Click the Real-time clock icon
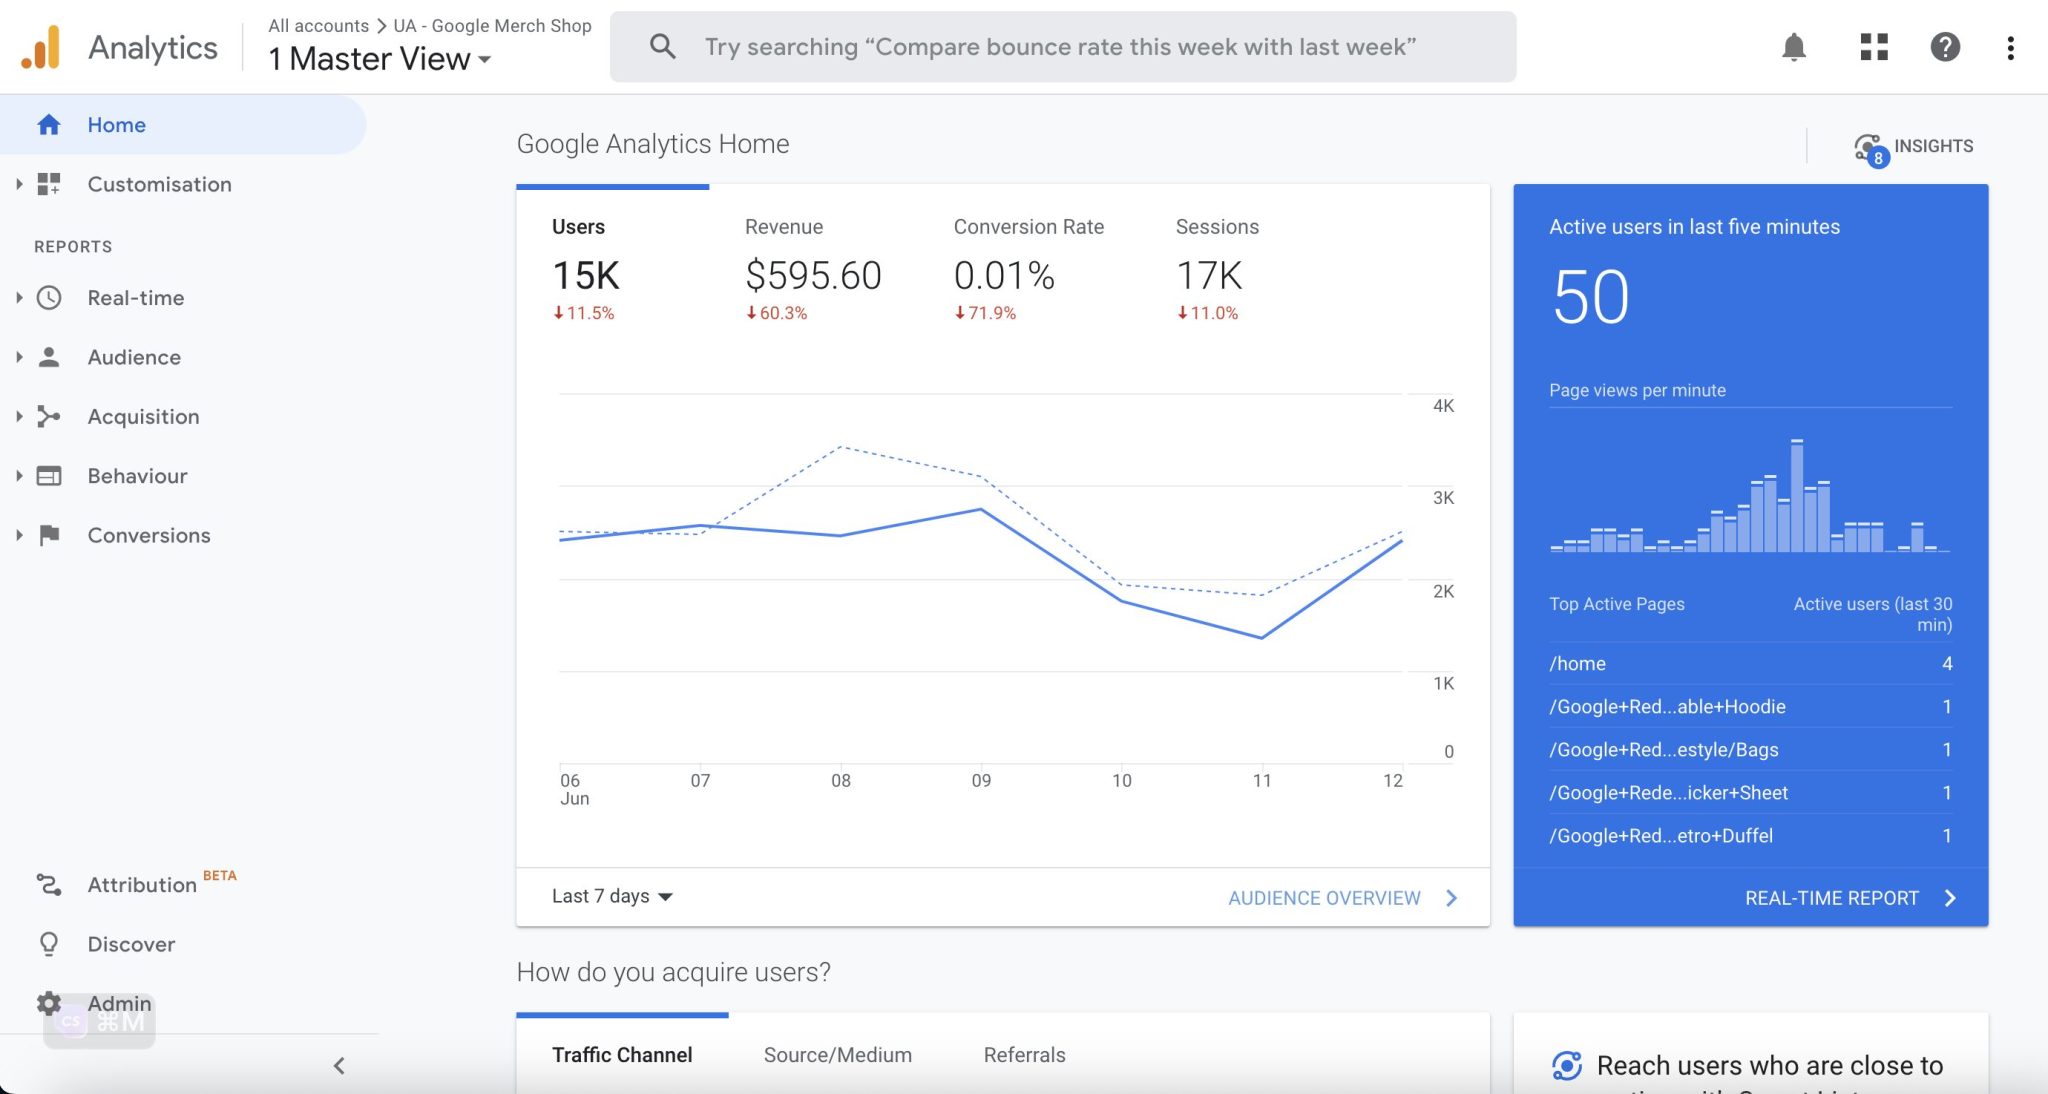Screen dimensions: 2048x1094 click(49, 298)
